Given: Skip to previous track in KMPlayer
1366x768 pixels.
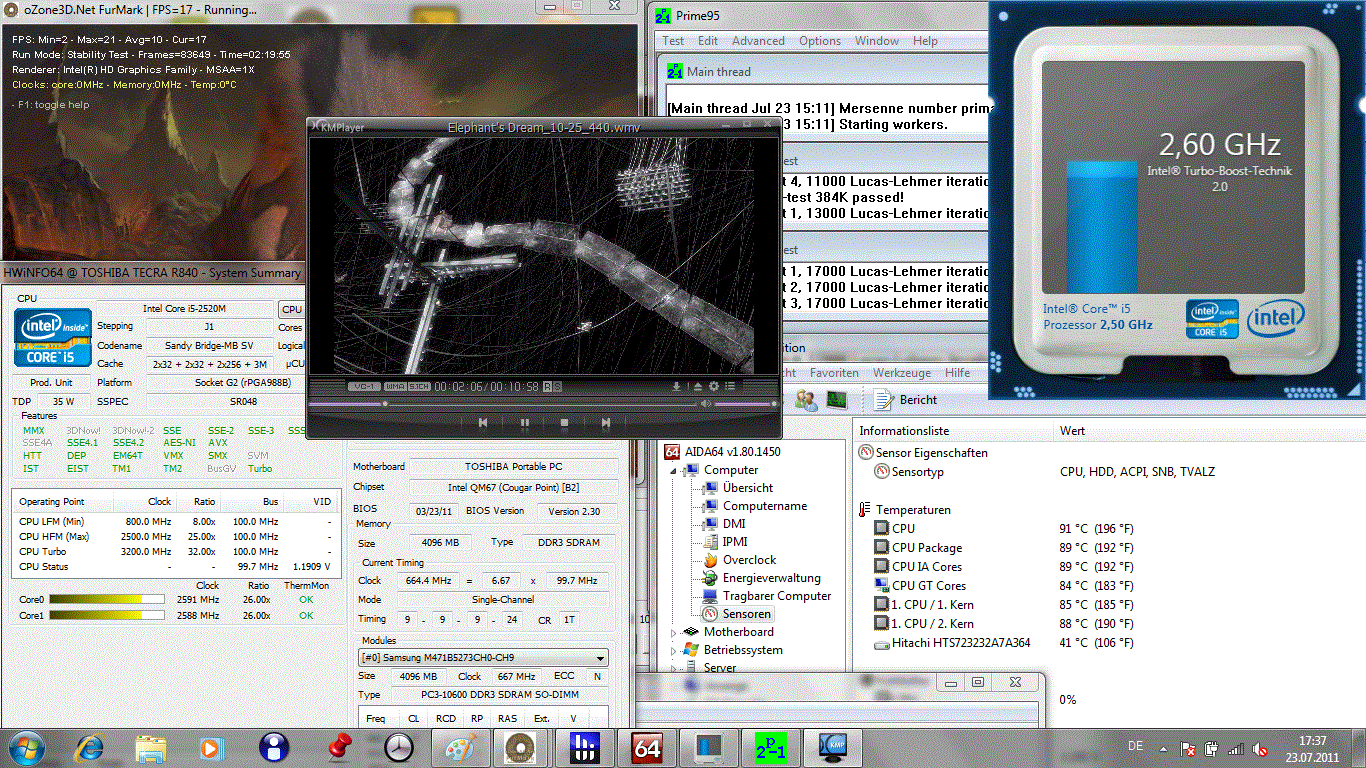Looking at the screenshot, I should 483,423.
